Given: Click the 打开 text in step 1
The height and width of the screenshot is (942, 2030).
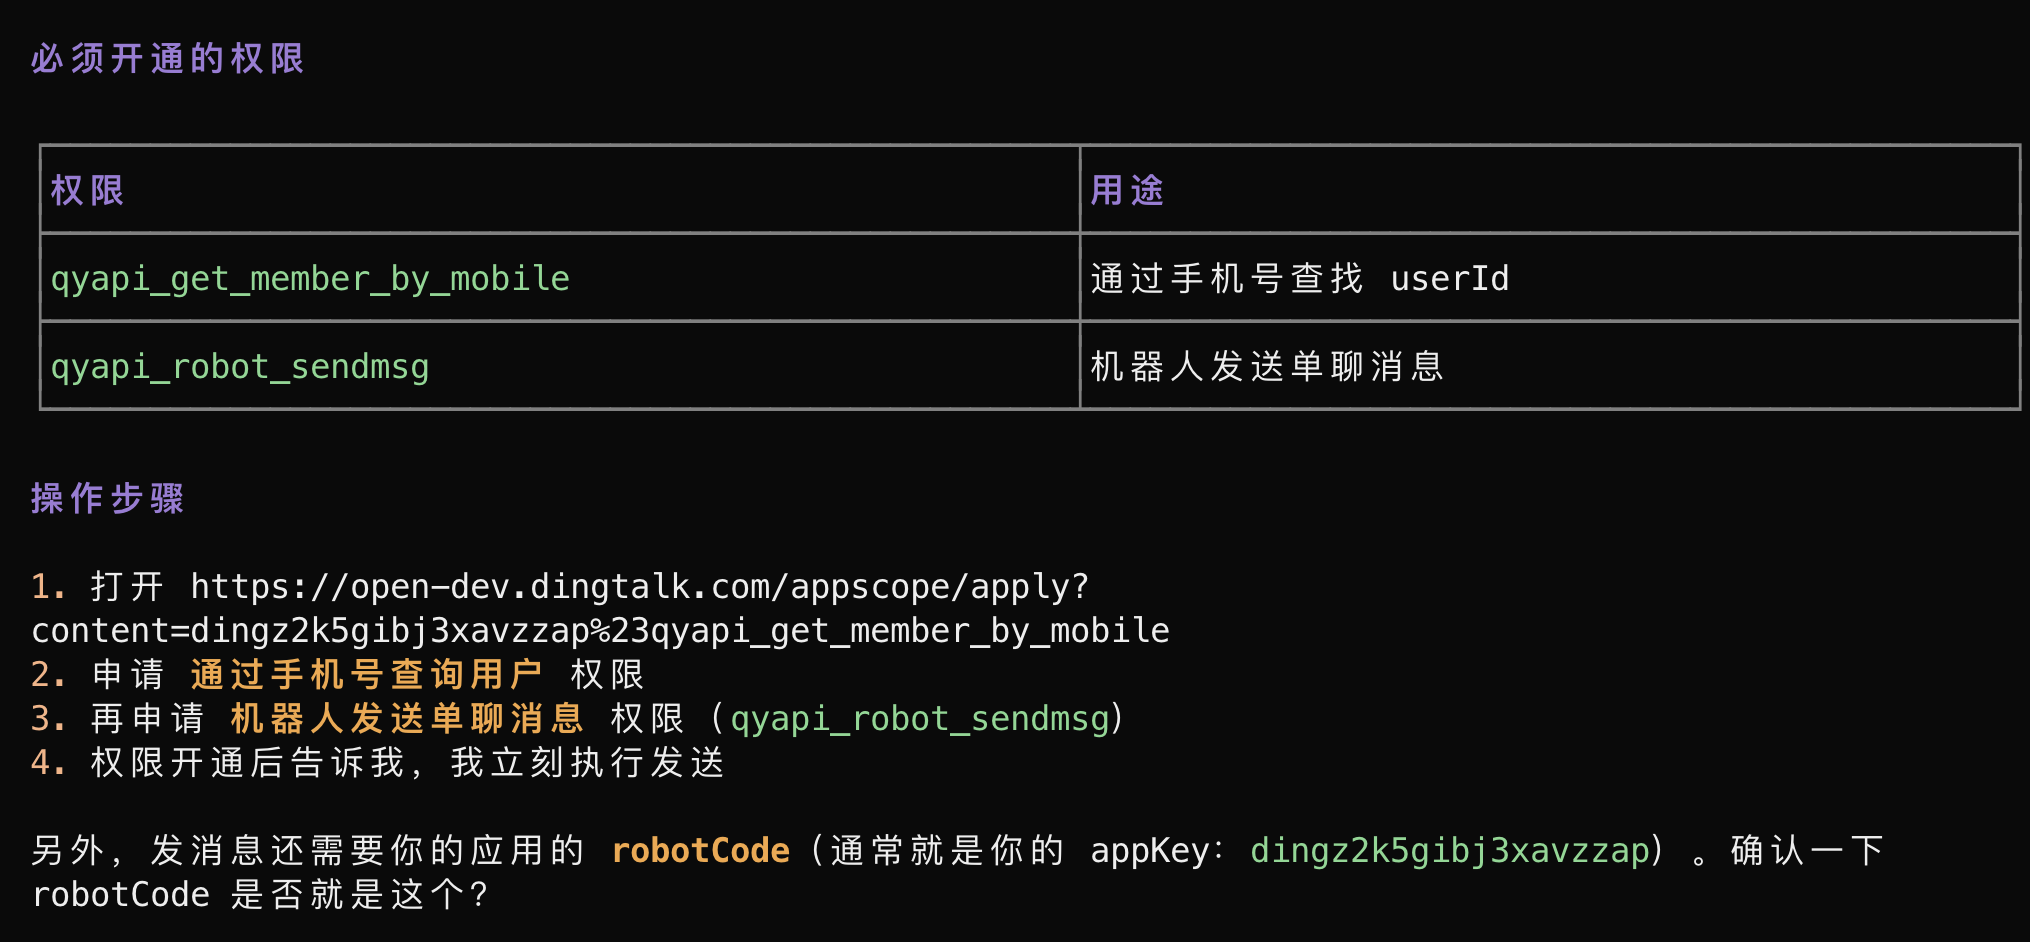Looking at the screenshot, I should tap(127, 587).
